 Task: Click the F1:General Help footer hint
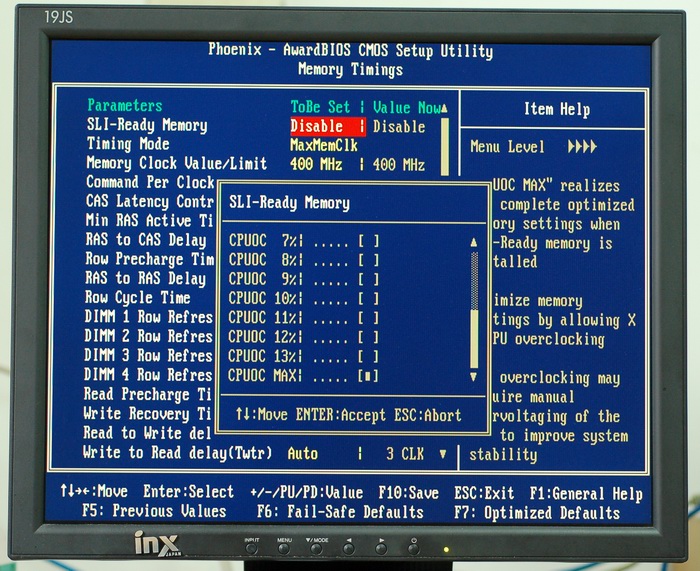[x=586, y=494]
